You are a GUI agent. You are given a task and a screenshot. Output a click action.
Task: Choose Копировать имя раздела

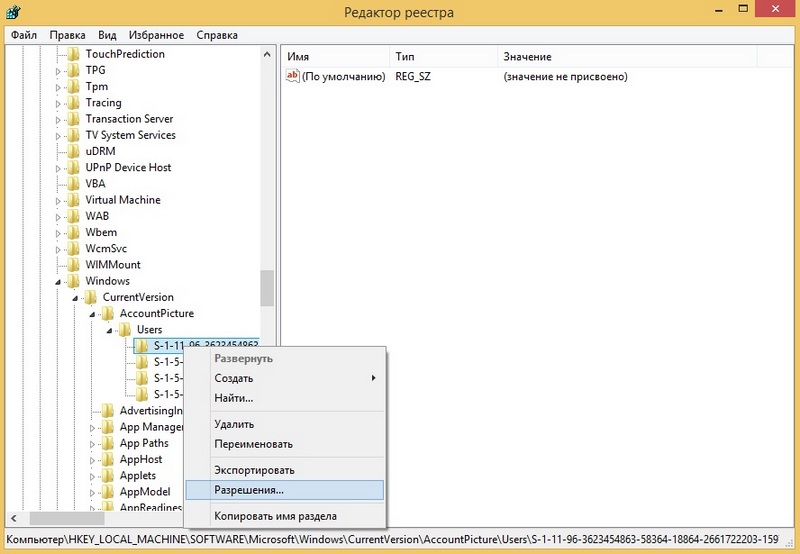tap(285, 516)
